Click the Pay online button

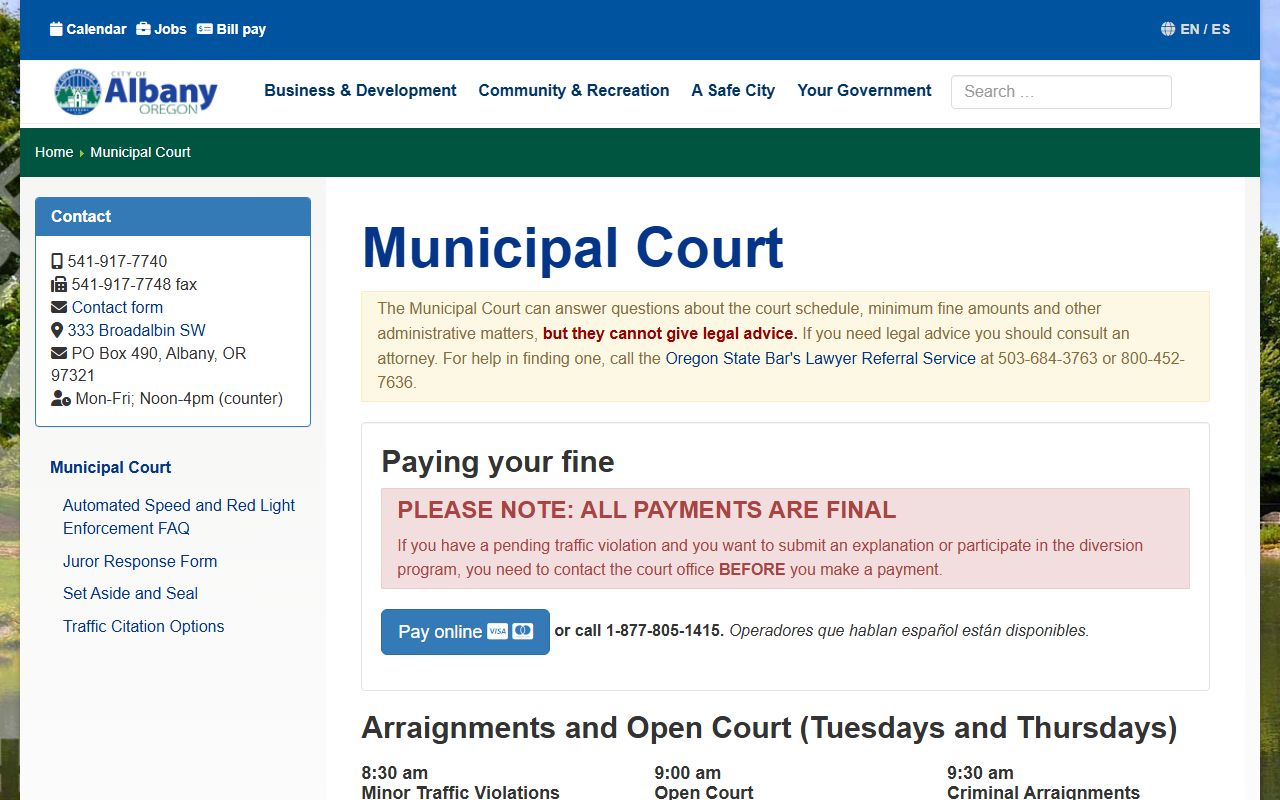pos(465,632)
